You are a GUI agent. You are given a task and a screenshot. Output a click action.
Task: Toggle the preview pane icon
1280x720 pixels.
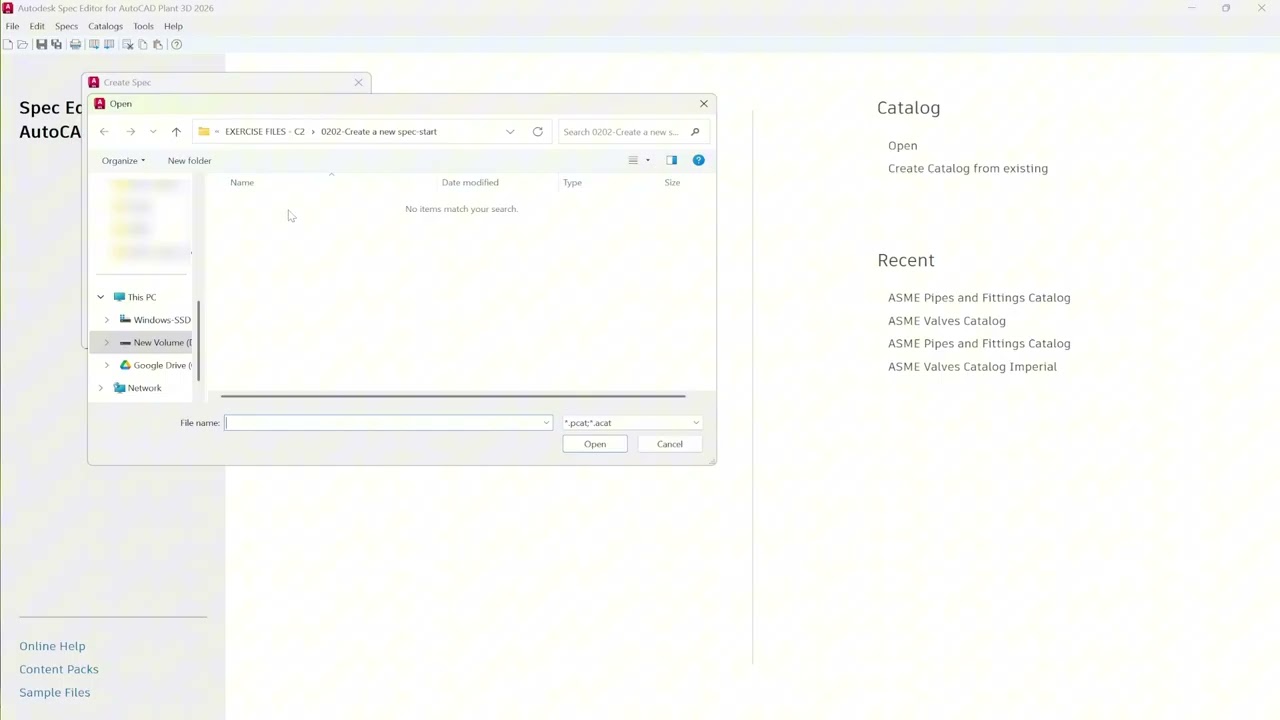tap(672, 160)
